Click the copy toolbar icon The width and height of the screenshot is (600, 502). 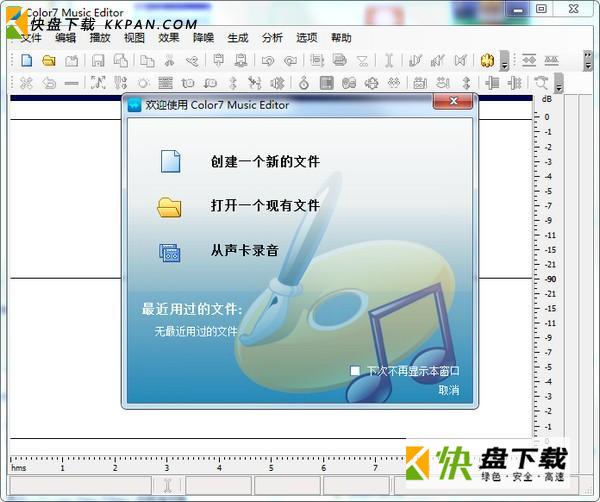(x=147, y=60)
